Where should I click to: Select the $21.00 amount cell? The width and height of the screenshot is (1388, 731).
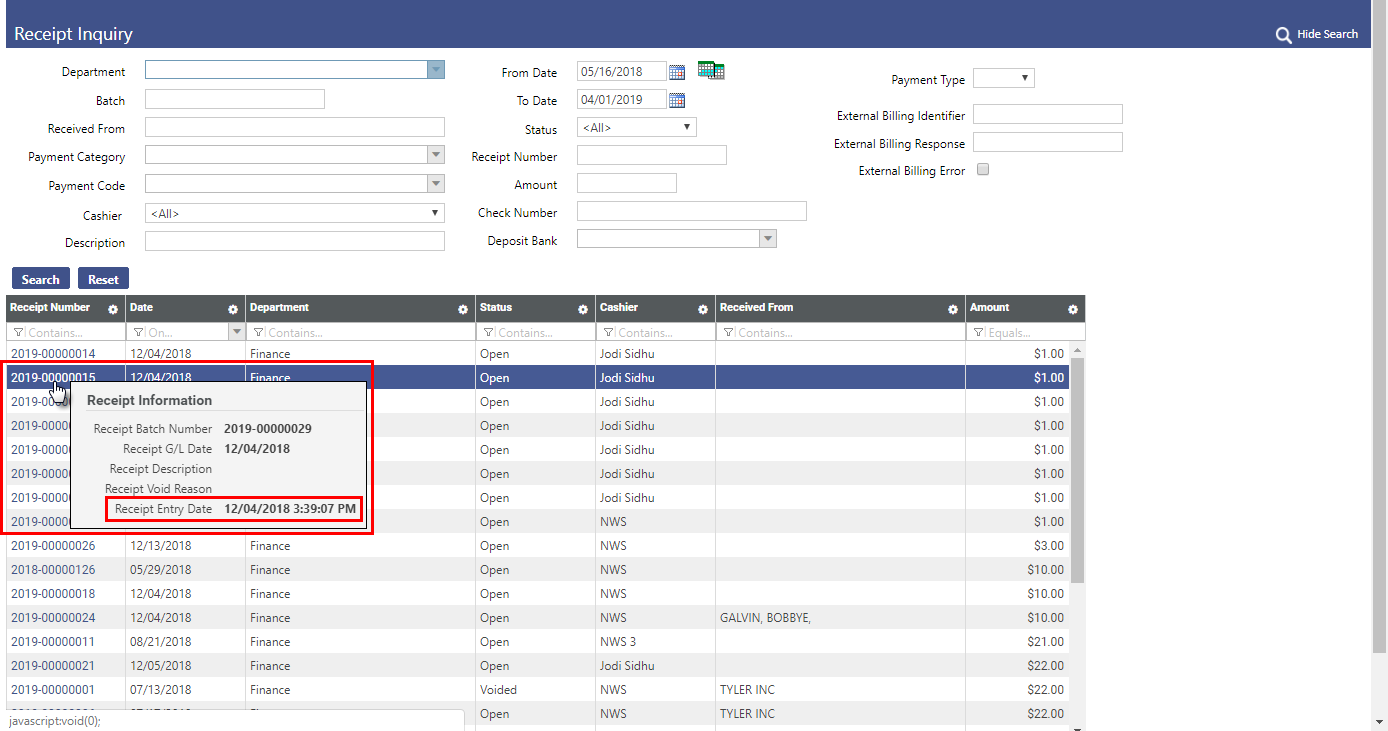[1017, 642]
